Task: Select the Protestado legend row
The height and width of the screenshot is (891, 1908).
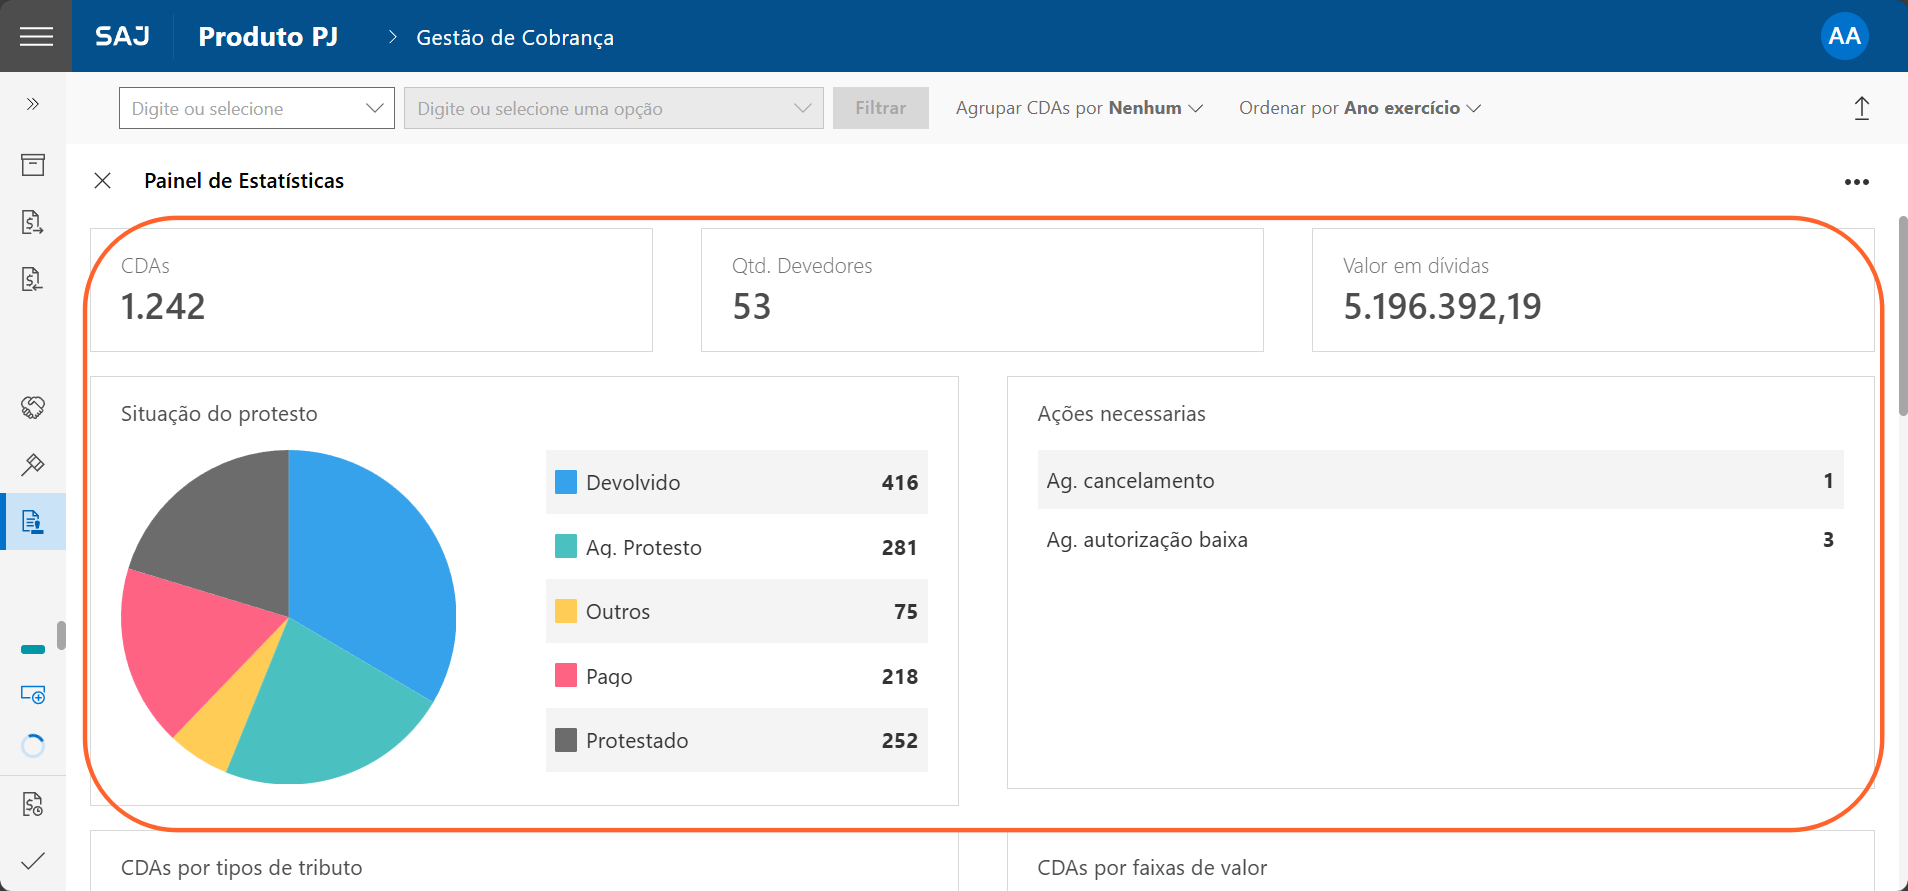Action: (736, 740)
